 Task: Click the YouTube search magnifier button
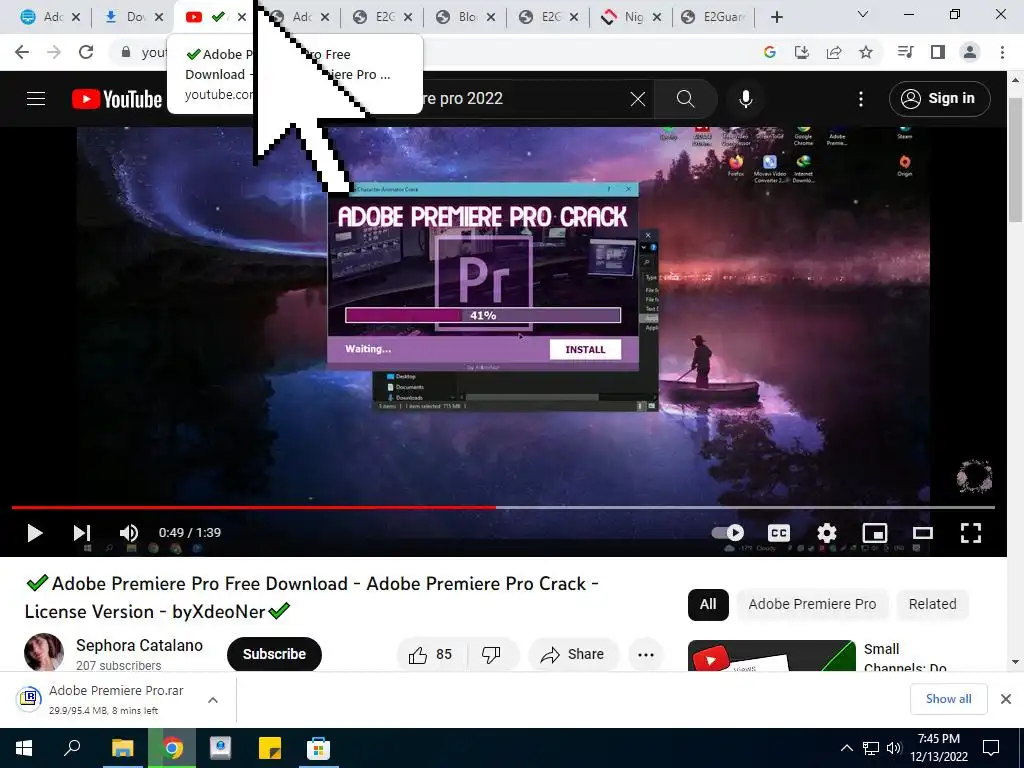(x=685, y=99)
